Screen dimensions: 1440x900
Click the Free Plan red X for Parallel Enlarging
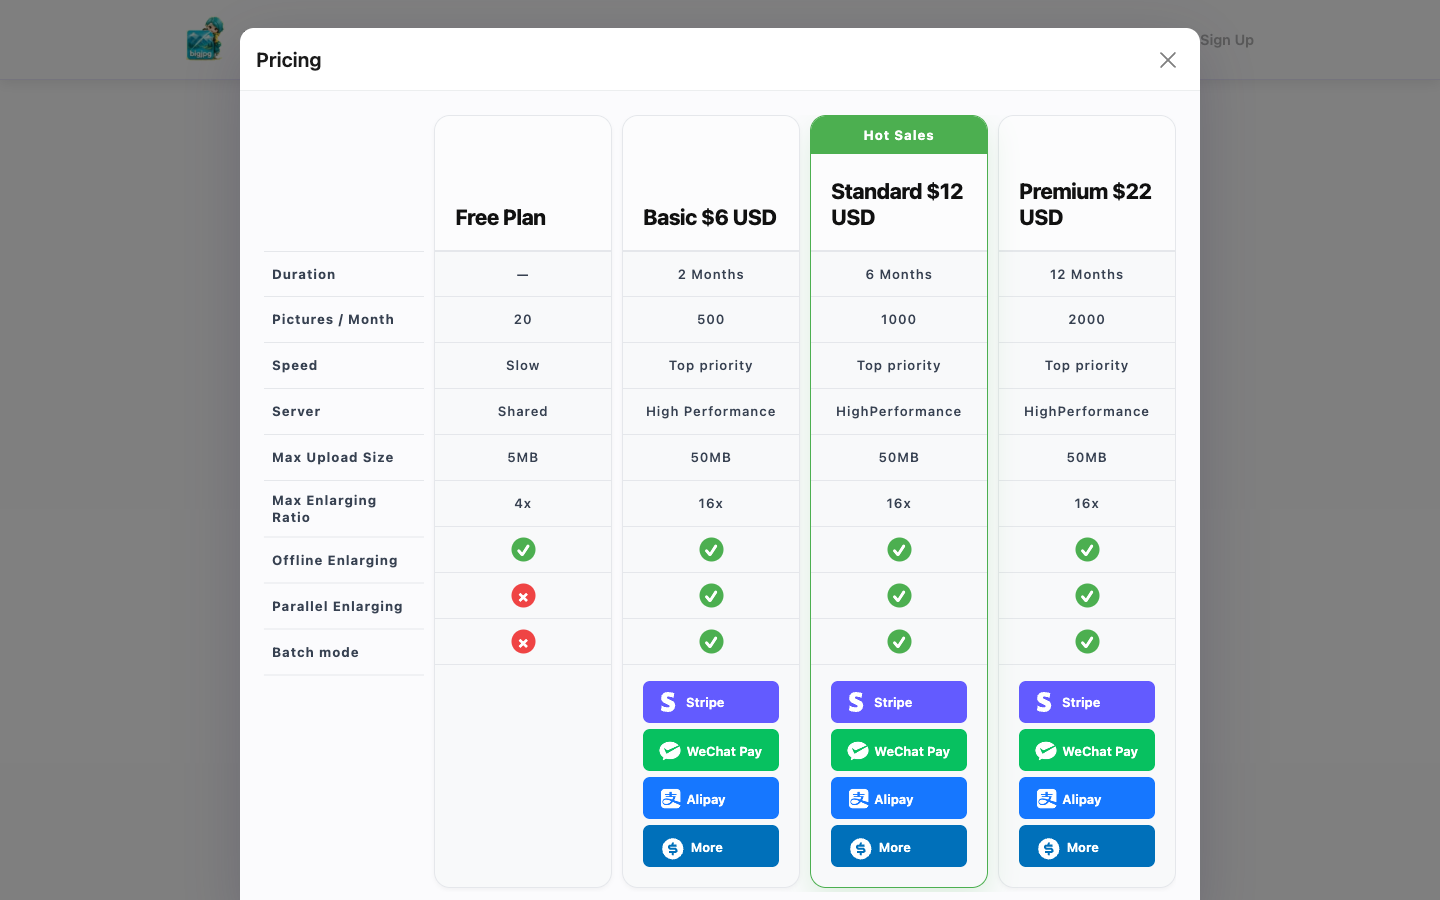pyautogui.click(x=523, y=596)
